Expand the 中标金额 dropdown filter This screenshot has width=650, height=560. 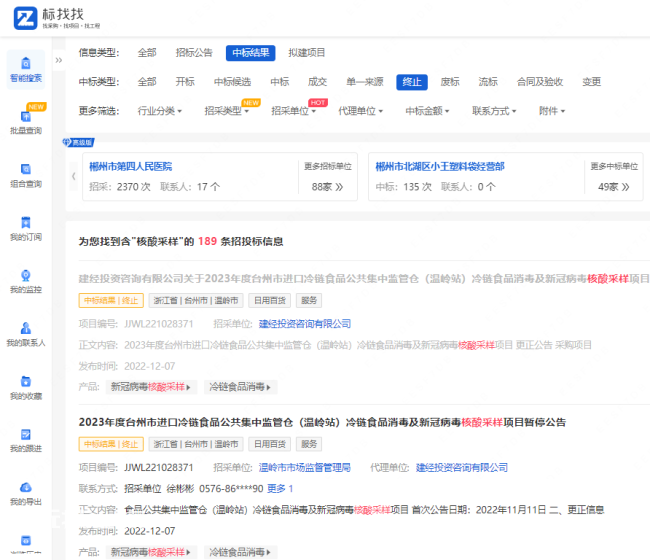coord(427,111)
